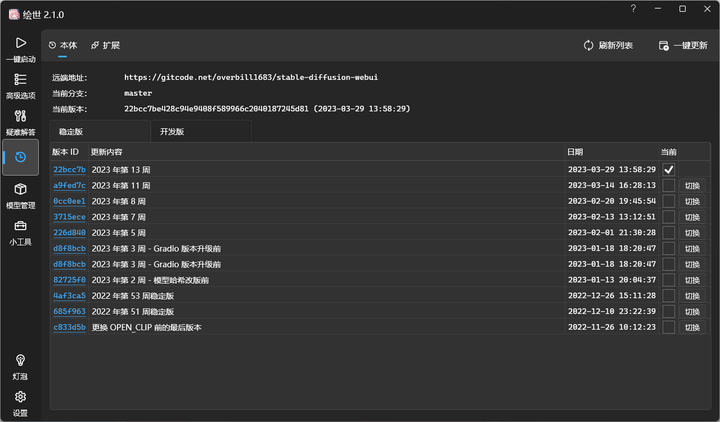Open the troubleshooting Q&A sidebar icon
The width and height of the screenshot is (720, 422).
pyautogui.click(x=21, y=116)
